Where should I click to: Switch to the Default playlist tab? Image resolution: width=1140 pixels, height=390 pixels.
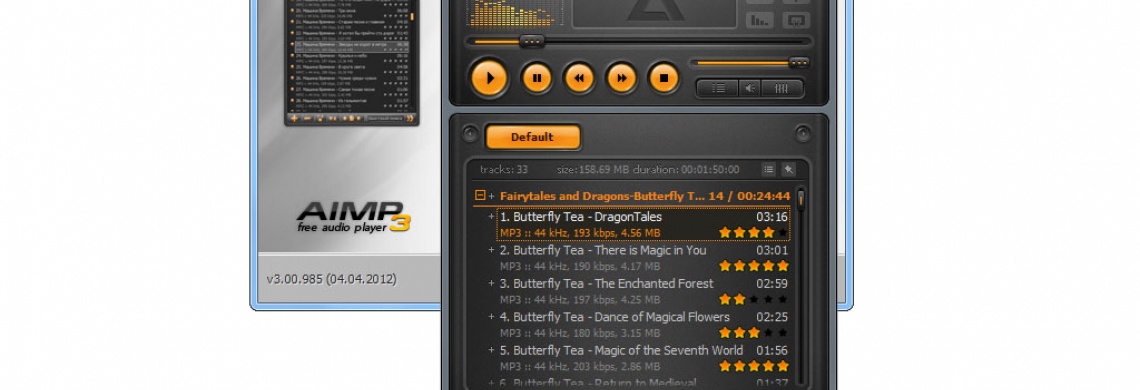point(533,137)
